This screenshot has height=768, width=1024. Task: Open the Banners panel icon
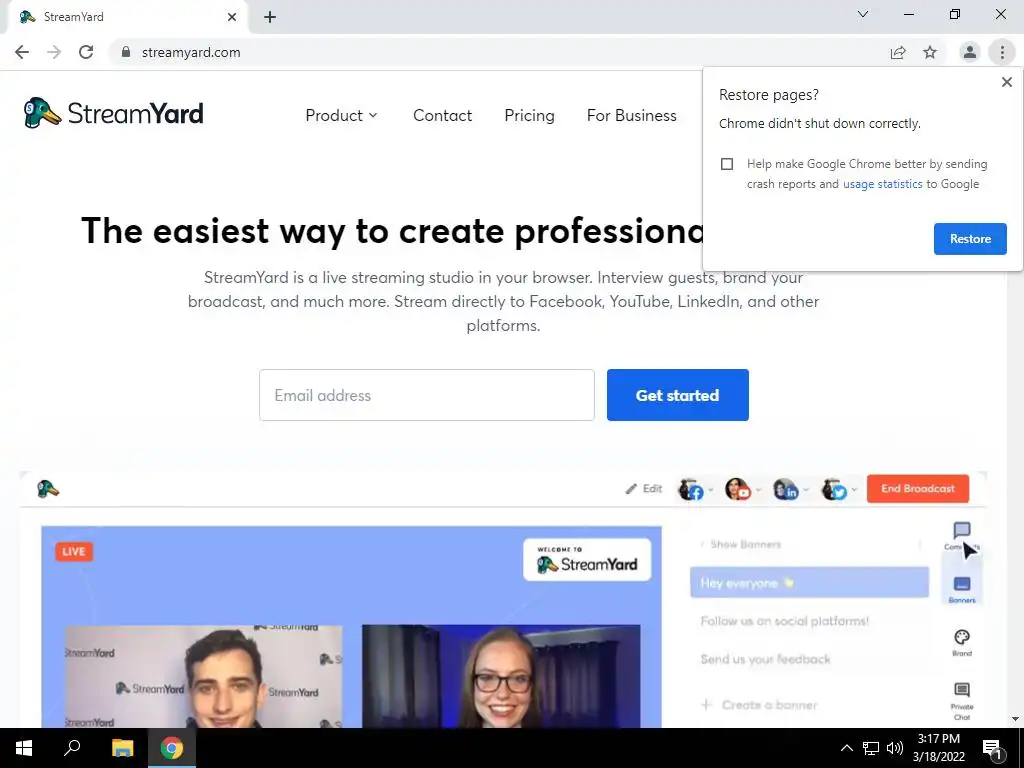(961, 589)
